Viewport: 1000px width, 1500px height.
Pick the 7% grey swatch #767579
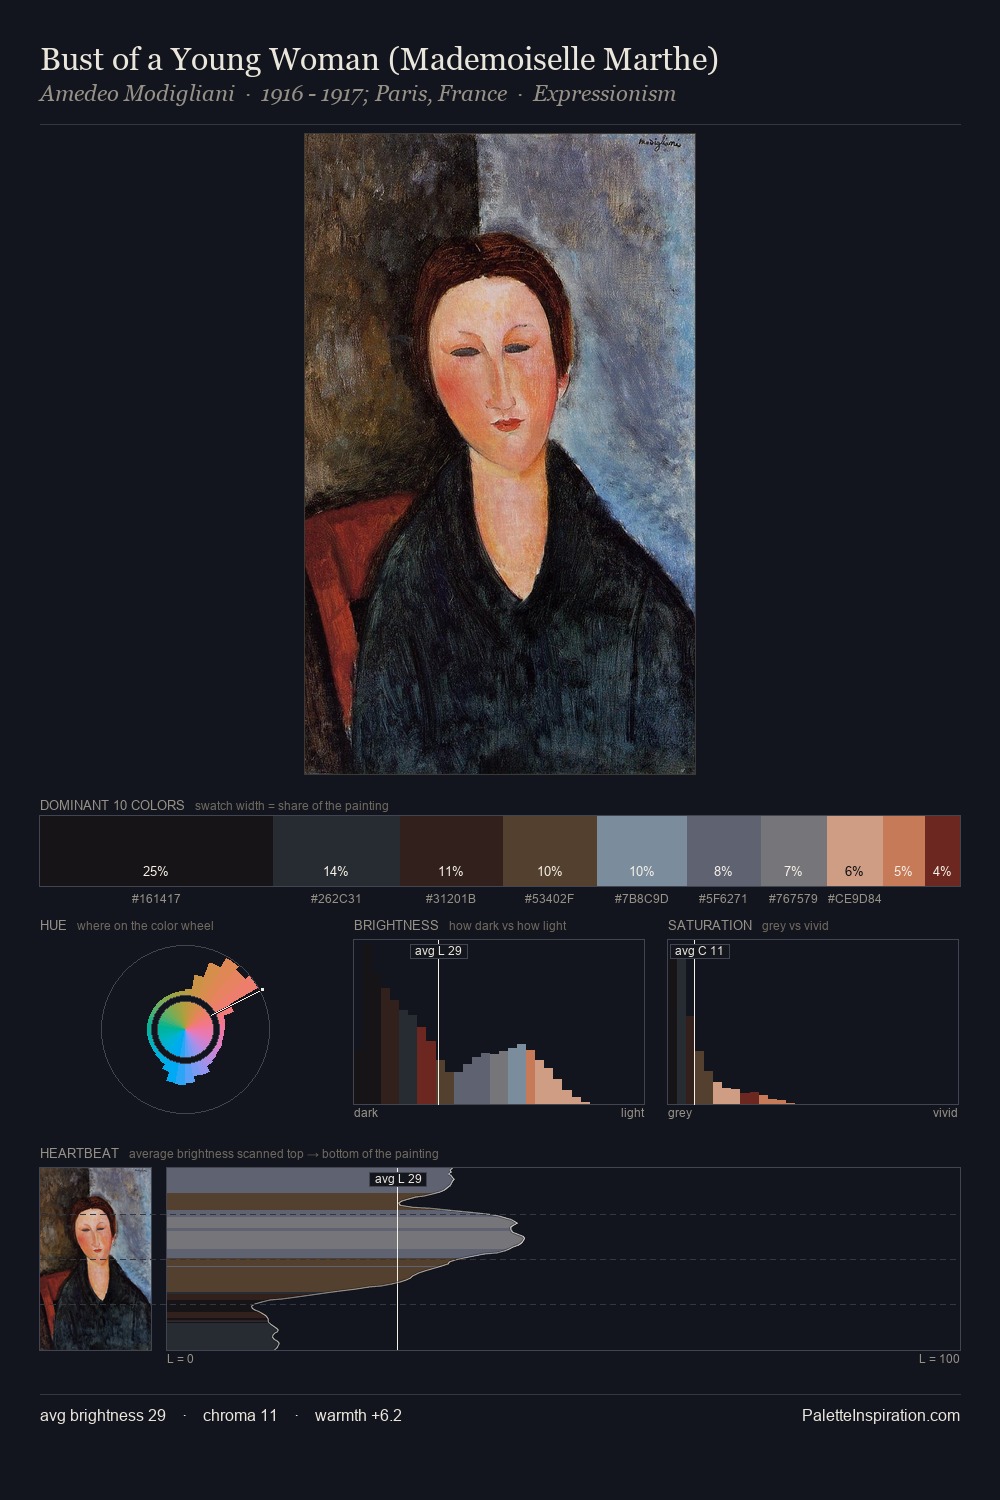[x=794, y=851]
